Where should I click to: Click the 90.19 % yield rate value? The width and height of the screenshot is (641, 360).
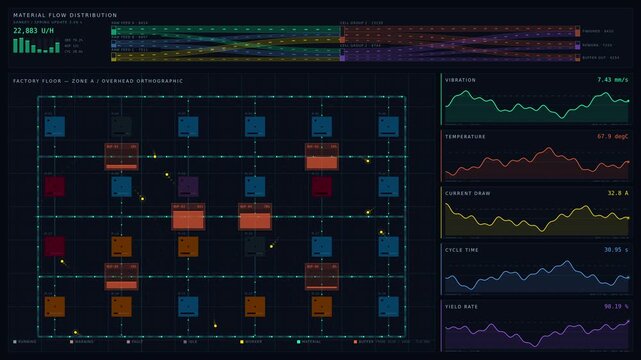click(616, 306)
